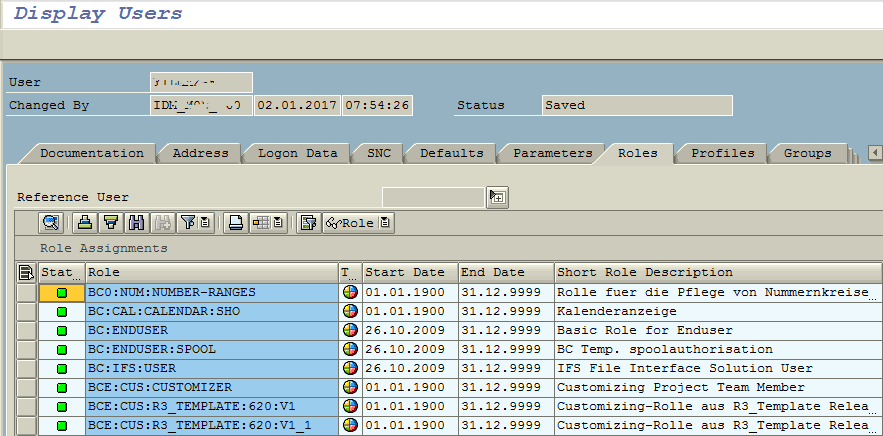Image resolution: width=883 pixels, height=436 pixels.
Task: Click role type icon for BC:ENDUSER row
Action: (350, 330)
